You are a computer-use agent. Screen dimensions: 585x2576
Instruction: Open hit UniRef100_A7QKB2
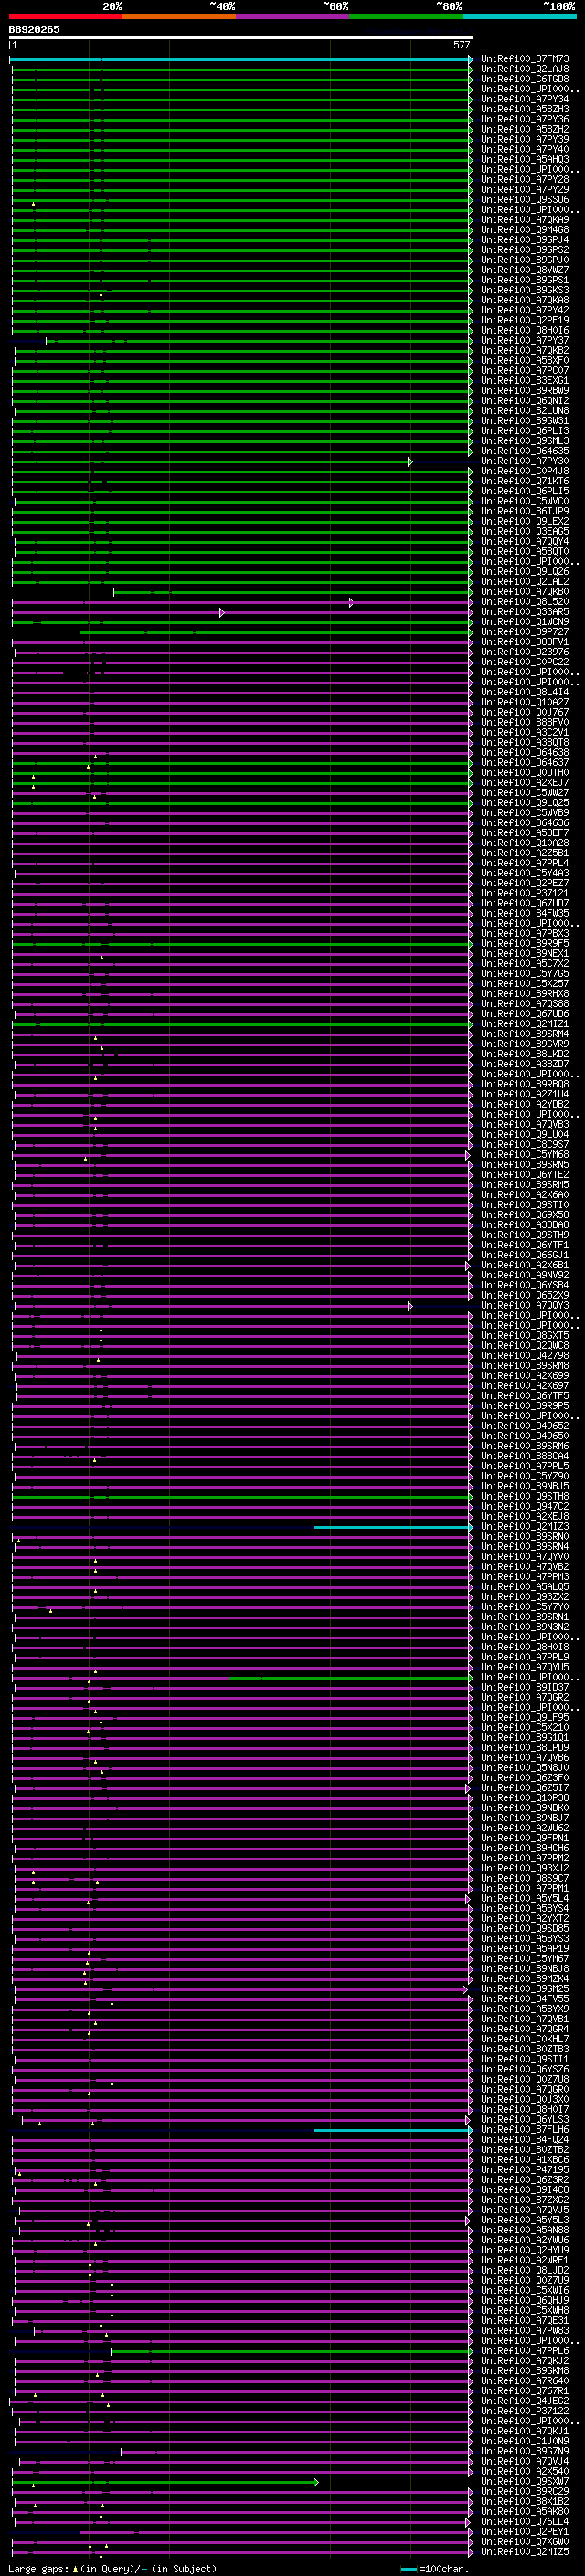[x=524, y=351]
